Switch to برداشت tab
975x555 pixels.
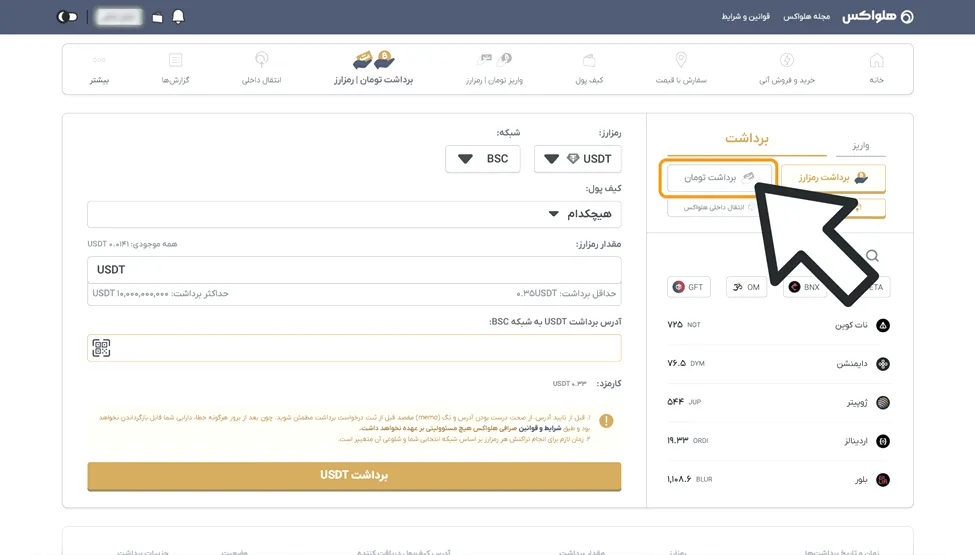coord(747,139)
